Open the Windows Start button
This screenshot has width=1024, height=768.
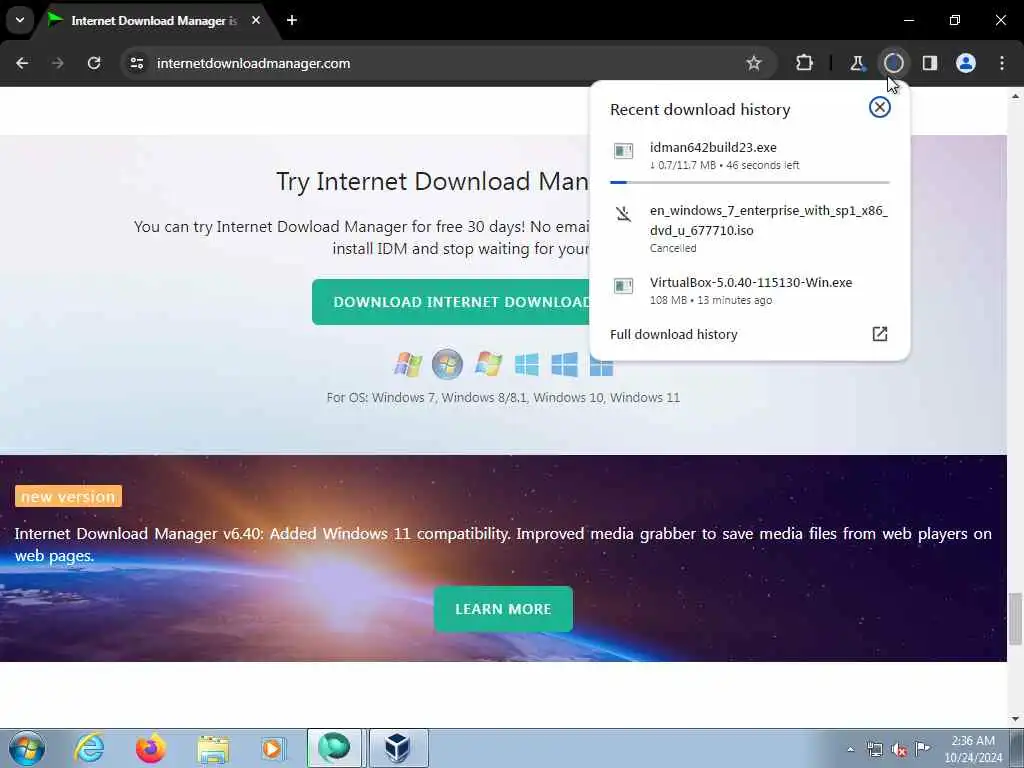coord(26,748)
